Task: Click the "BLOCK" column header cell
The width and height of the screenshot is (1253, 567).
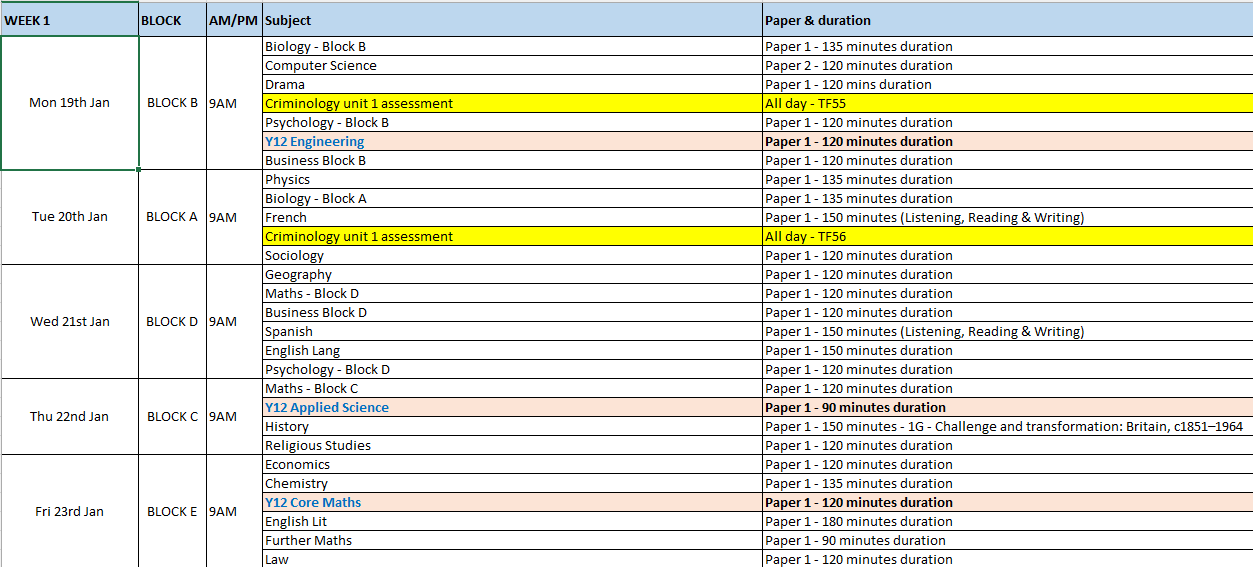Action: point(172,20)
